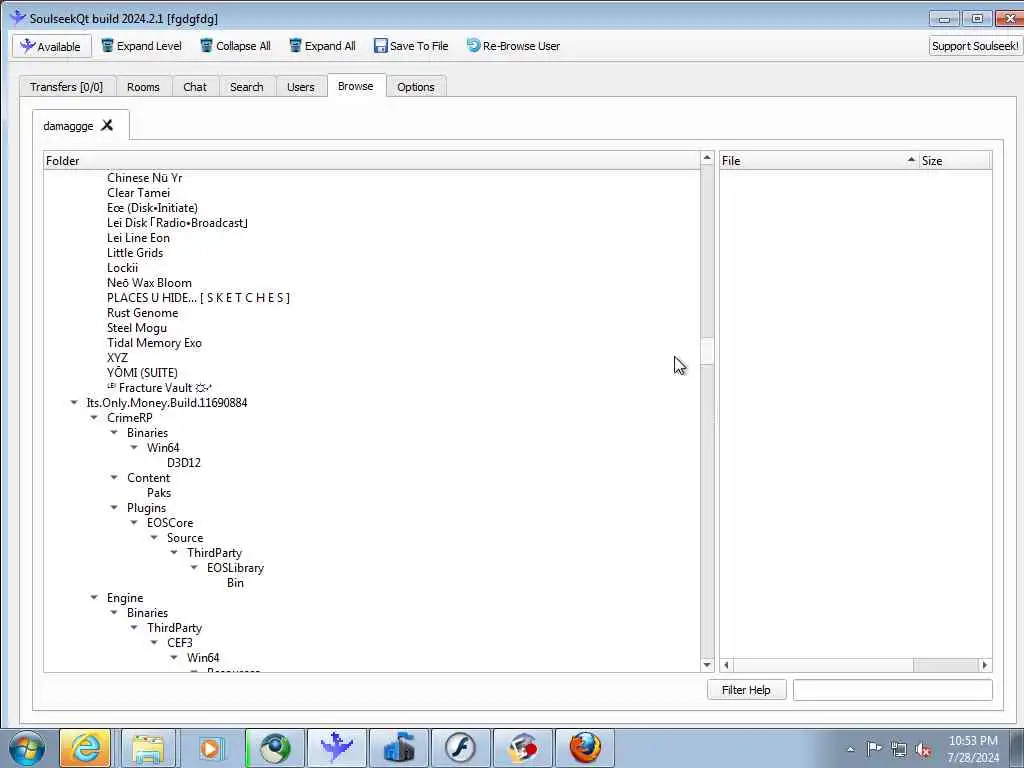Image resolution: width=1024 pixels, height=768 pixels.
Task: Click the folder tree scroll down arrow
Action: [707, 665]
